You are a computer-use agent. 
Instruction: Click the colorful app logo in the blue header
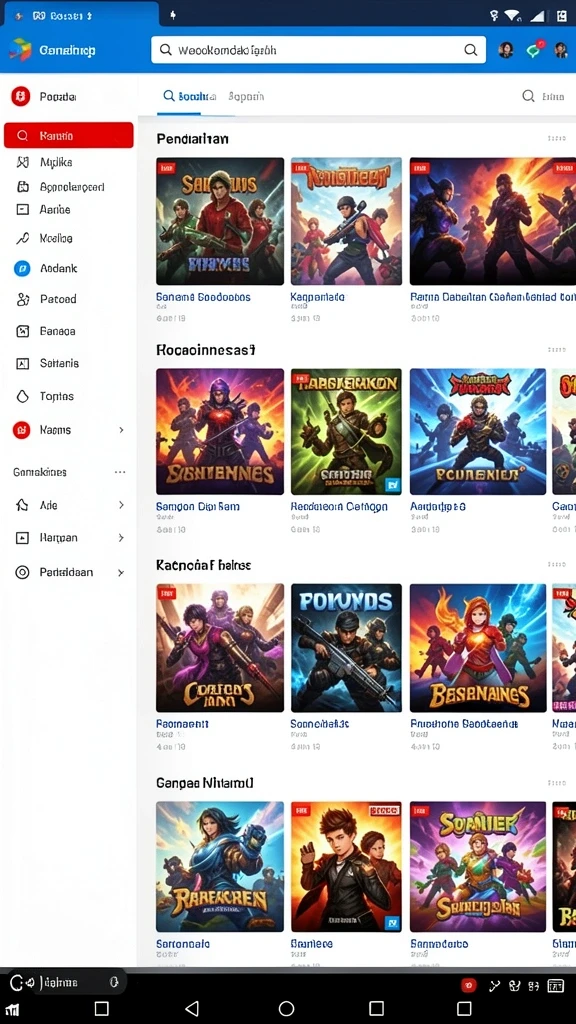coord(20,50)
